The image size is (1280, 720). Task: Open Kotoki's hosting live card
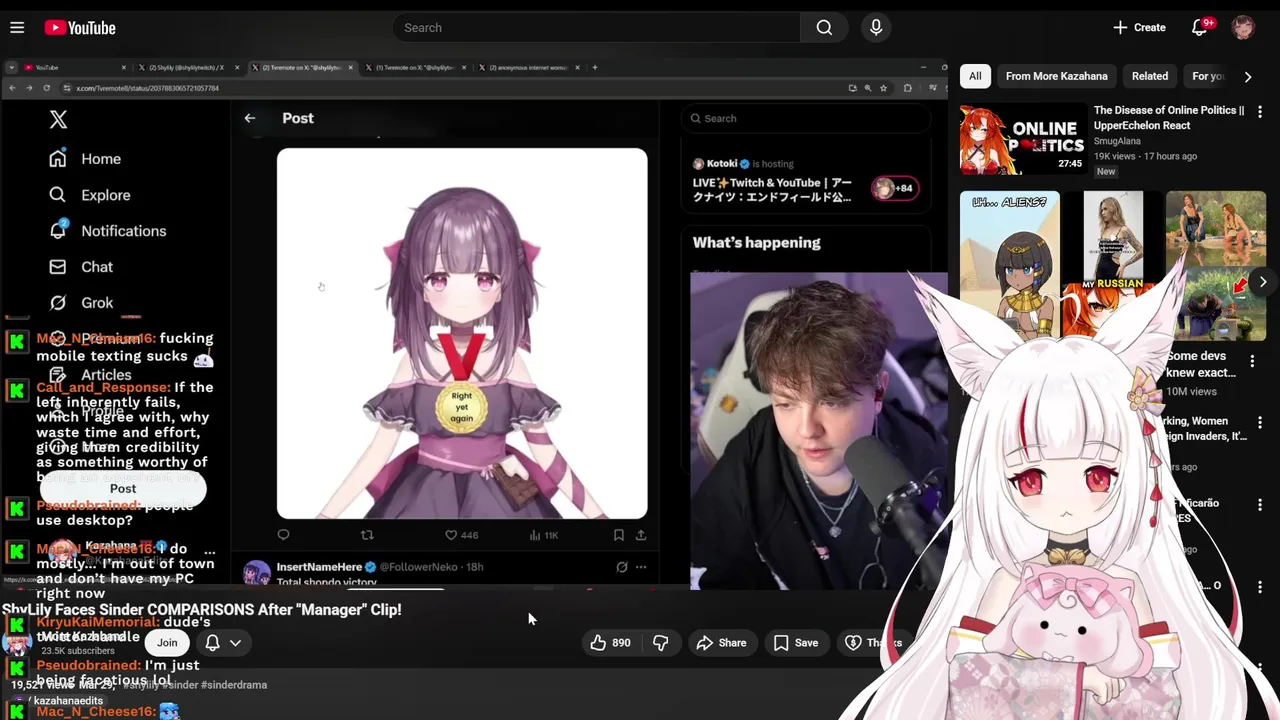tap(806, 181)
